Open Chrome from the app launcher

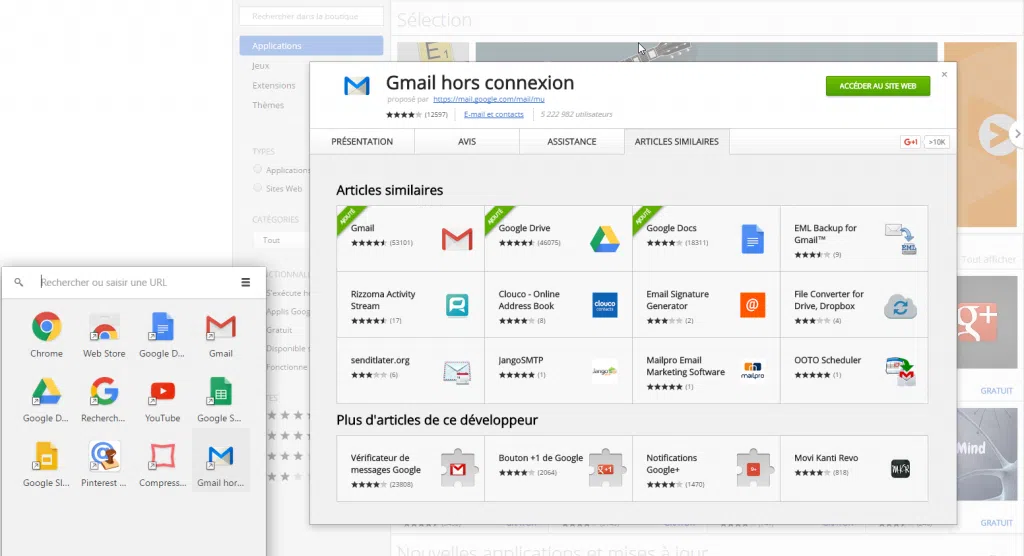(x=46, y=335)
